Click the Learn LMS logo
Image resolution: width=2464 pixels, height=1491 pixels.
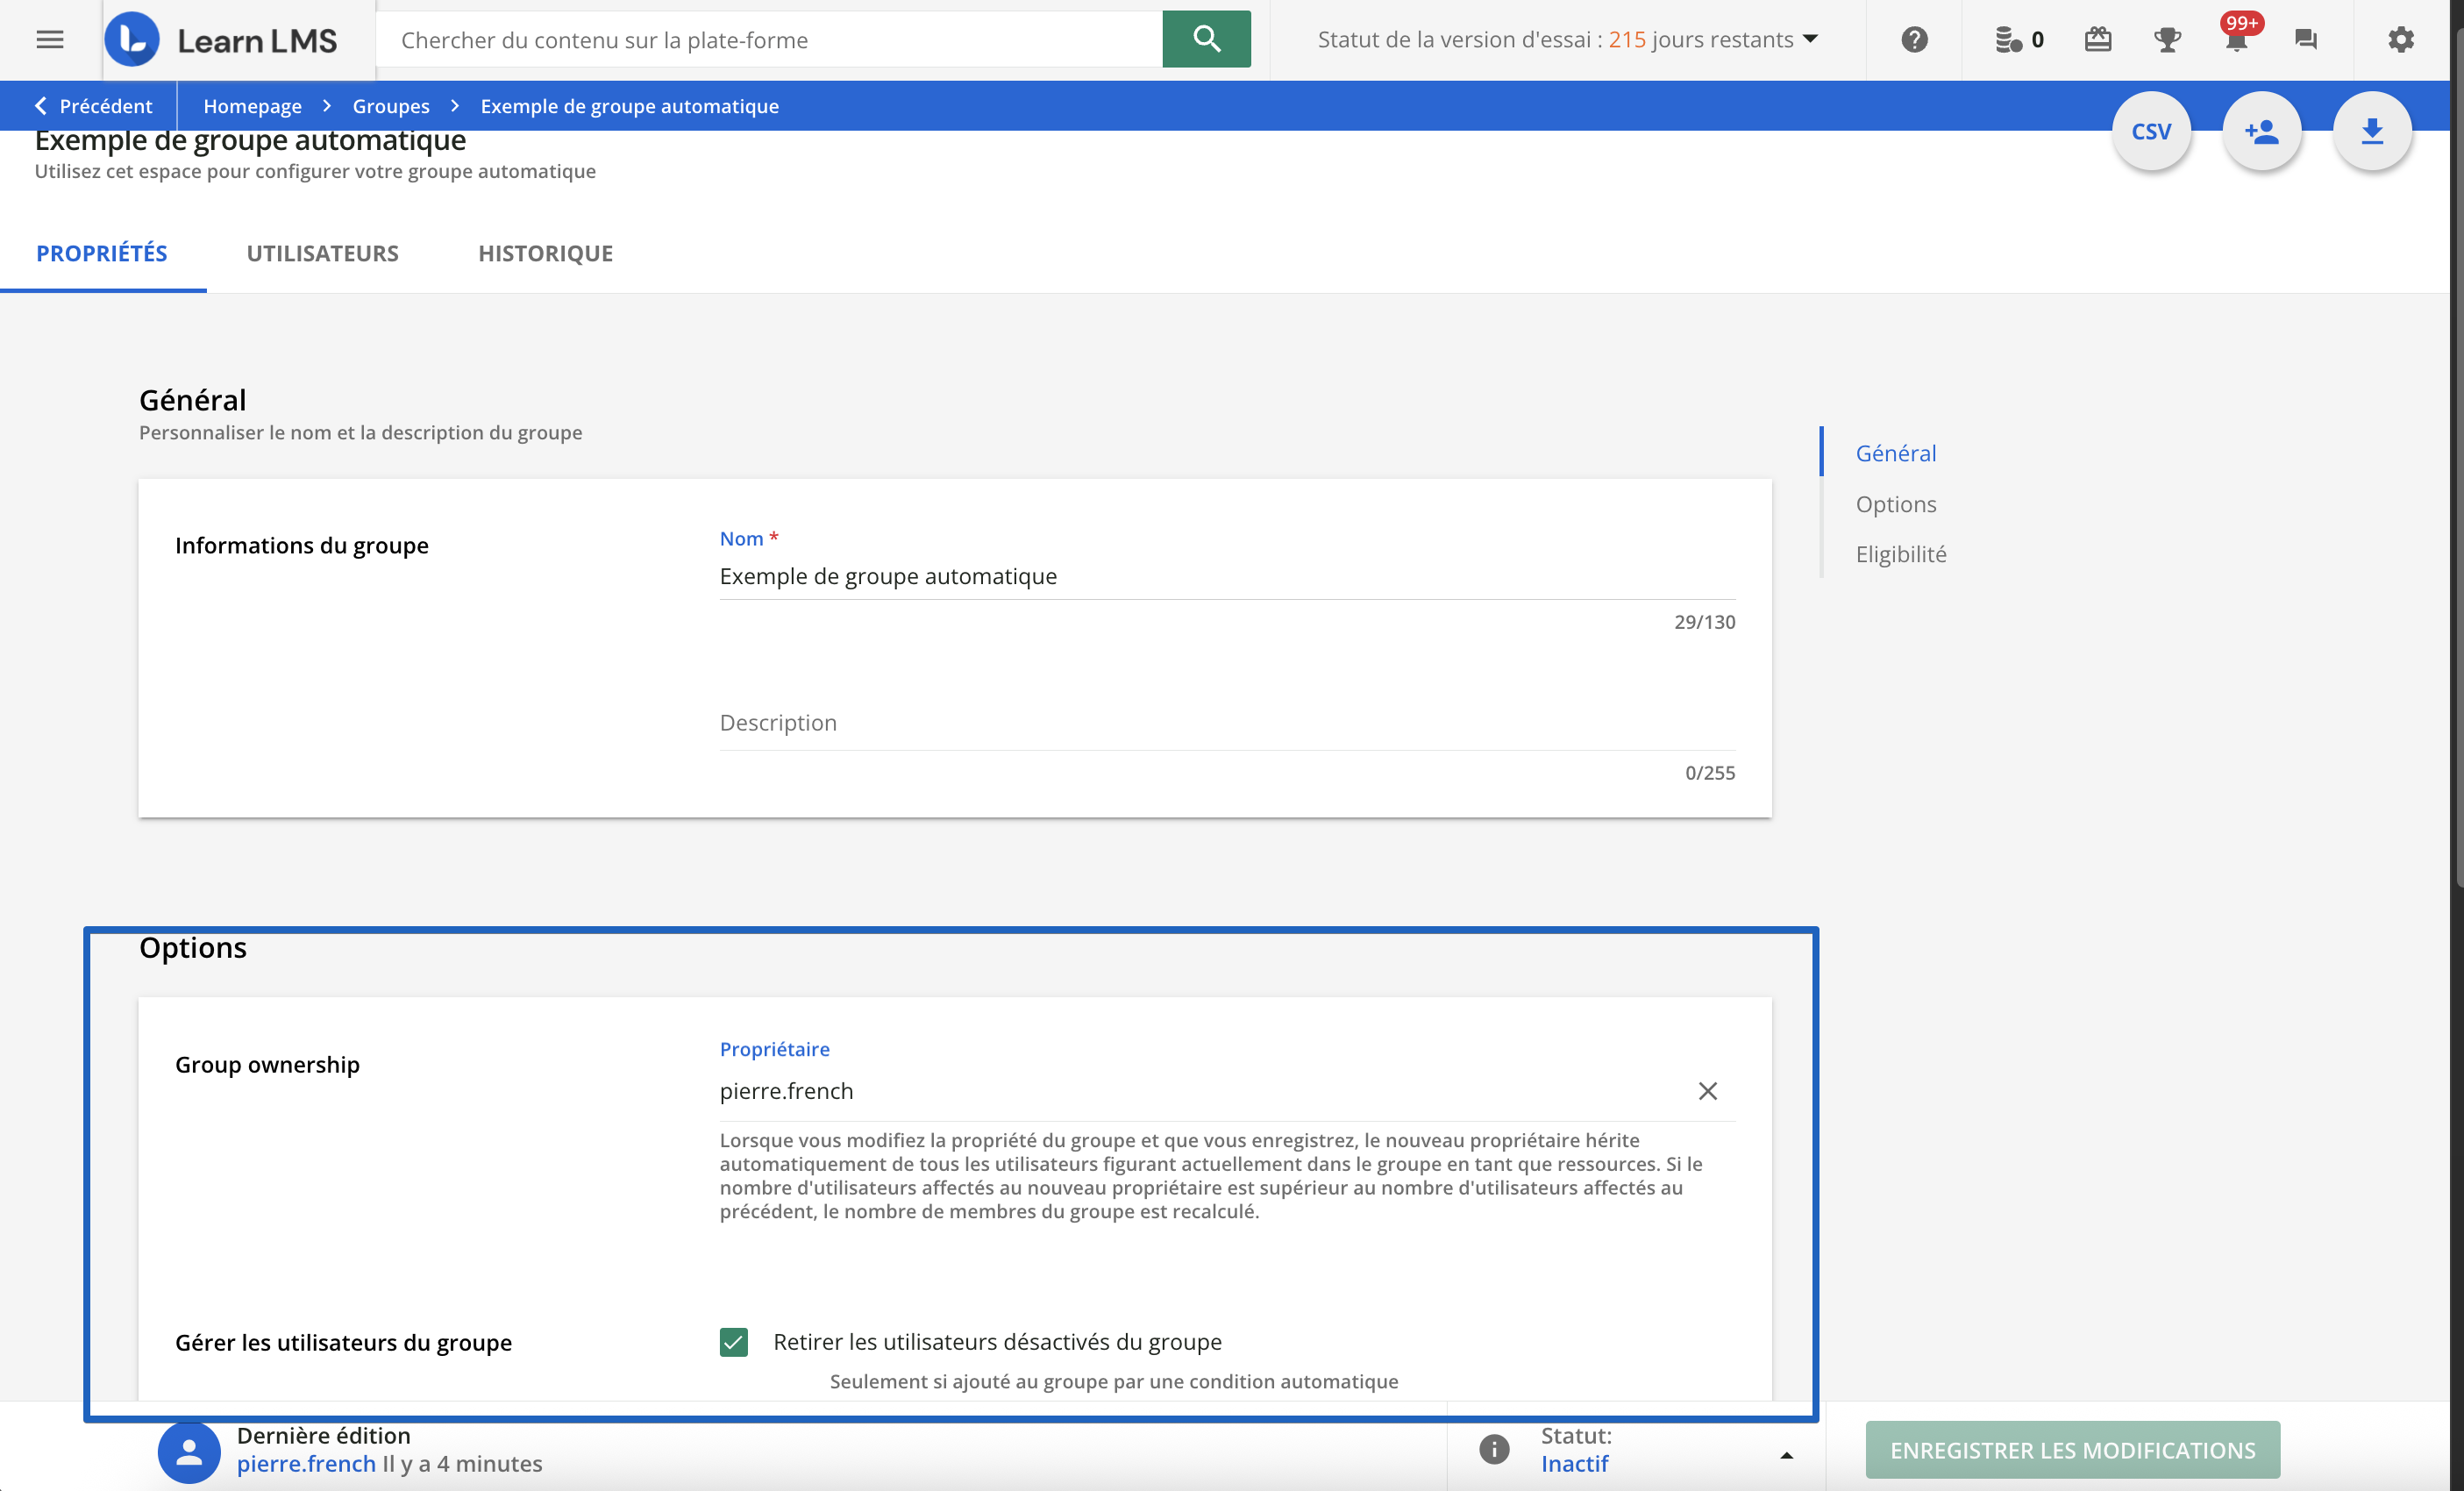[221, 40]
